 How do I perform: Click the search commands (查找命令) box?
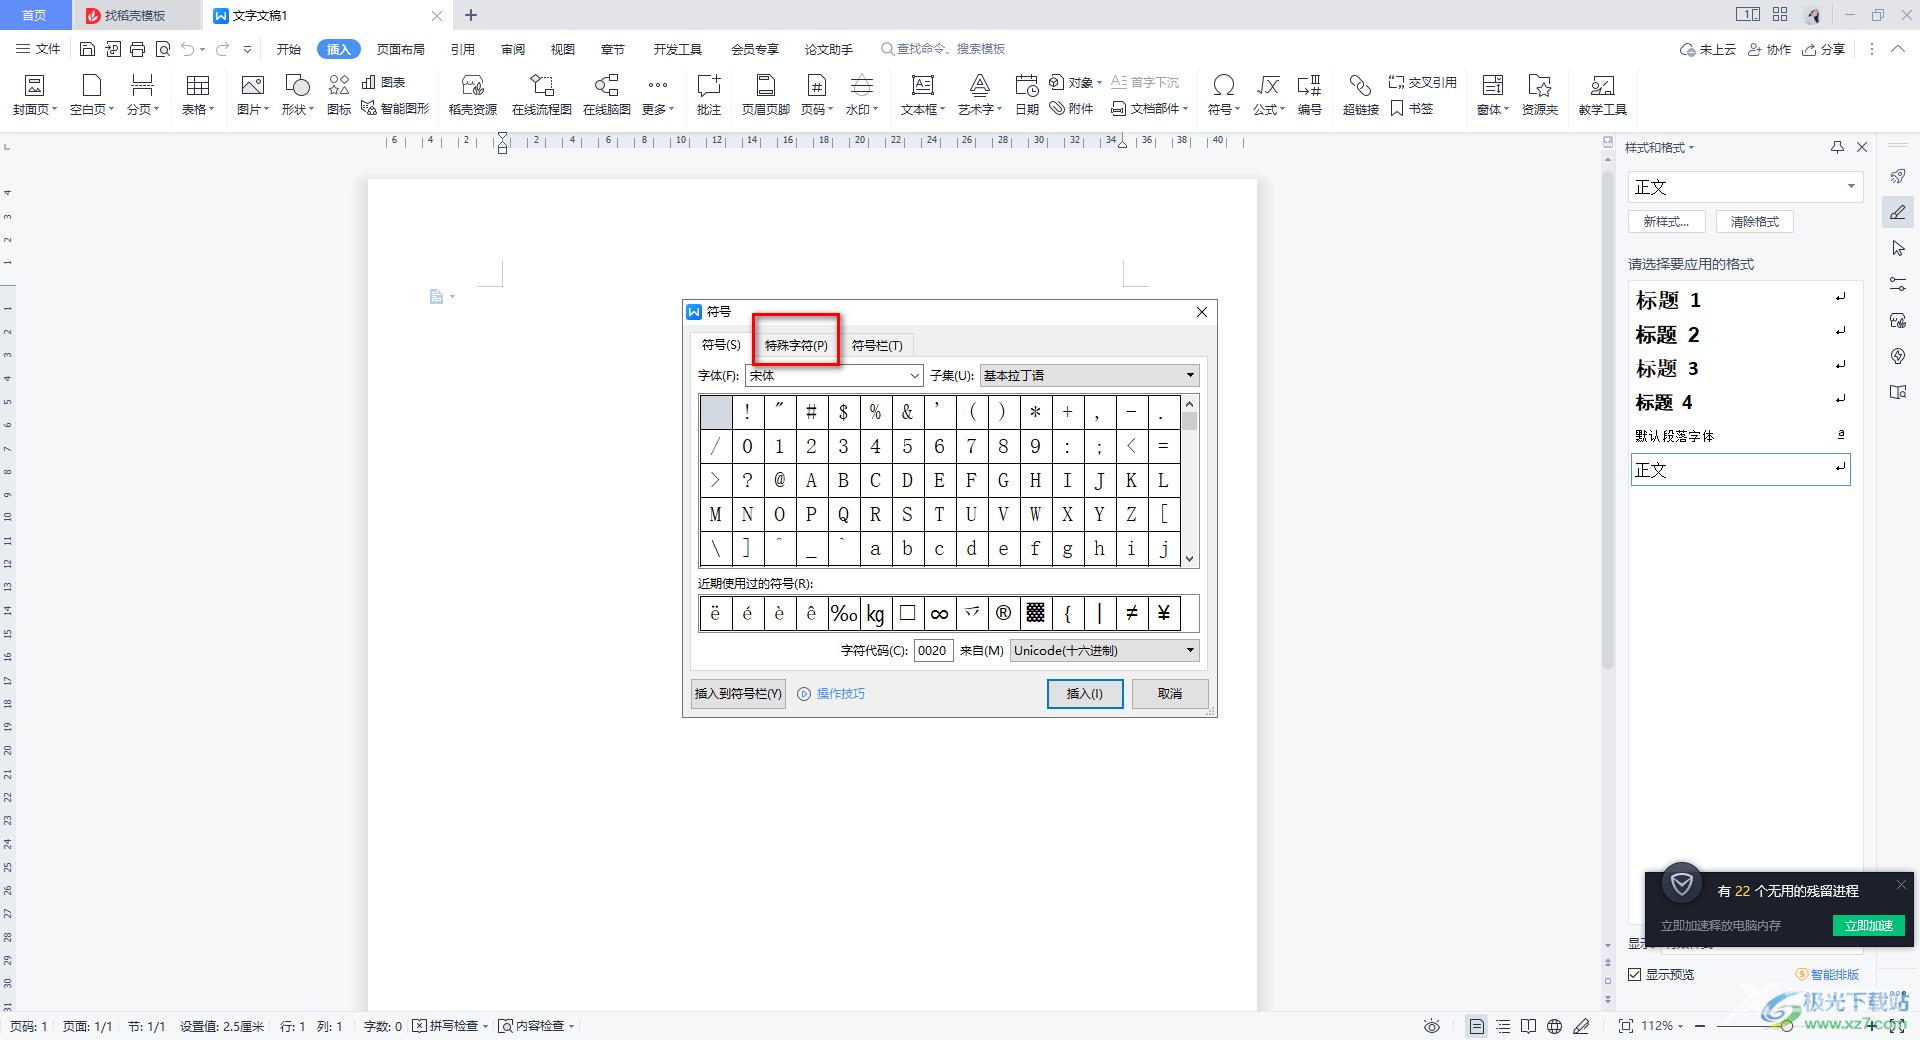pos(942,49)
